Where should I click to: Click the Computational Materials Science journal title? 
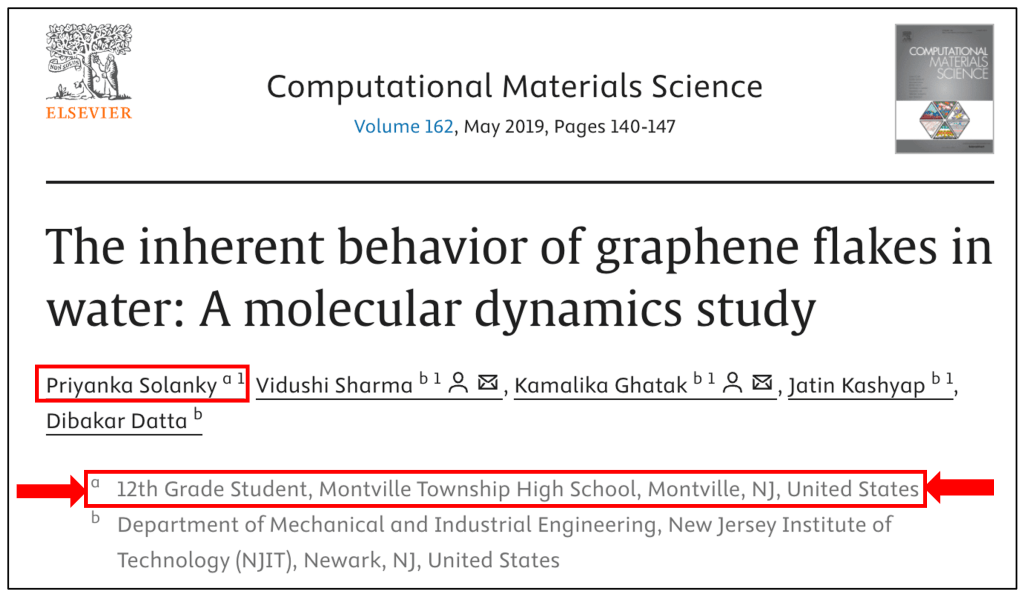[x=514, y=87]
